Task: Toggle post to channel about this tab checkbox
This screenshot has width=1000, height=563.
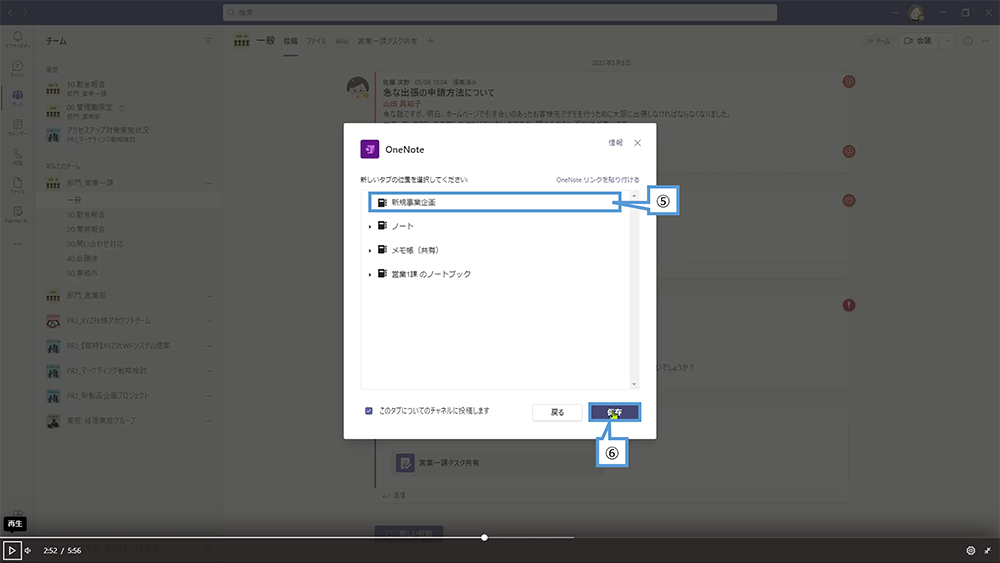Action: pos(369,411)
